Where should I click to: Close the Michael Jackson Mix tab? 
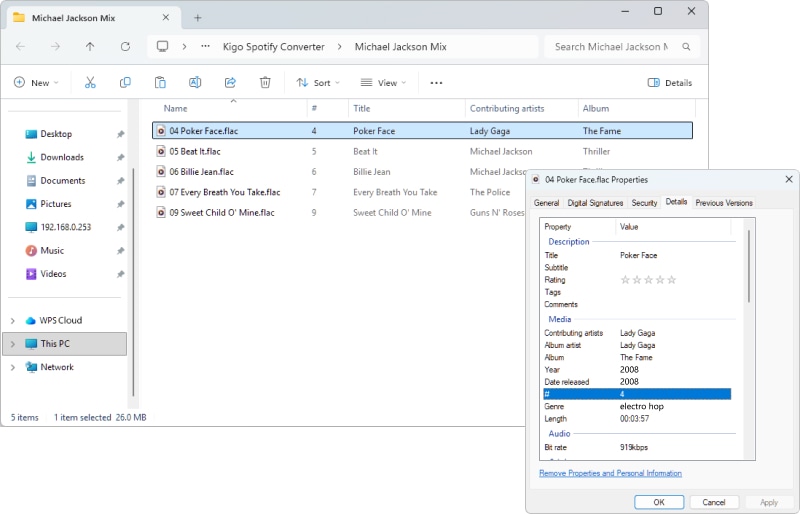166,17
